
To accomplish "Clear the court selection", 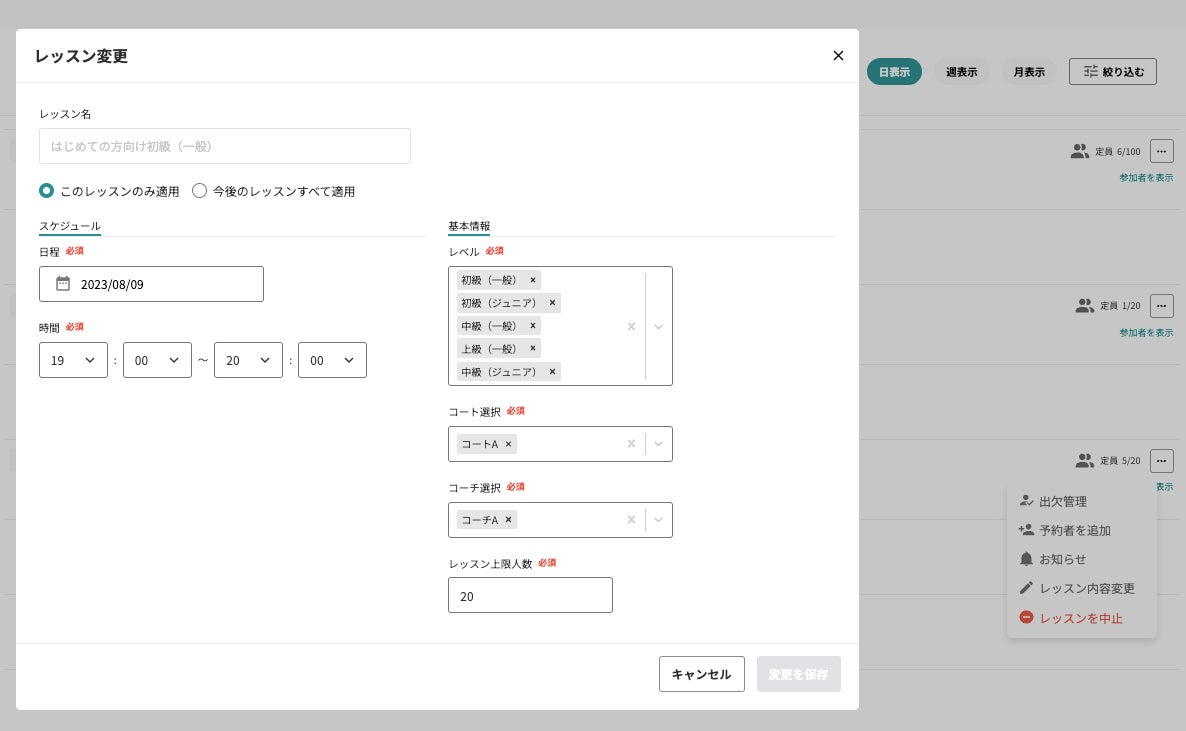I will point(631,444).
